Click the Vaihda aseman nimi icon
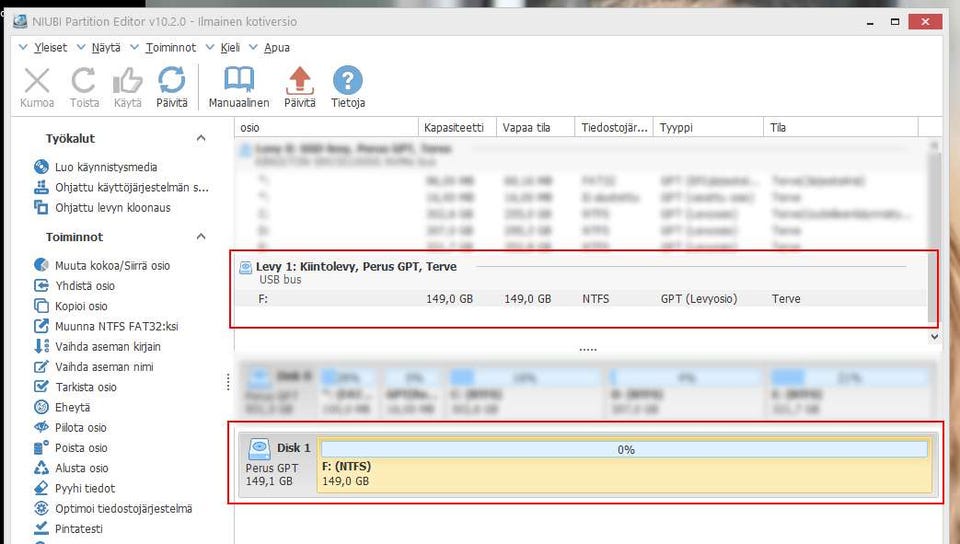 (x=41, y=366)
